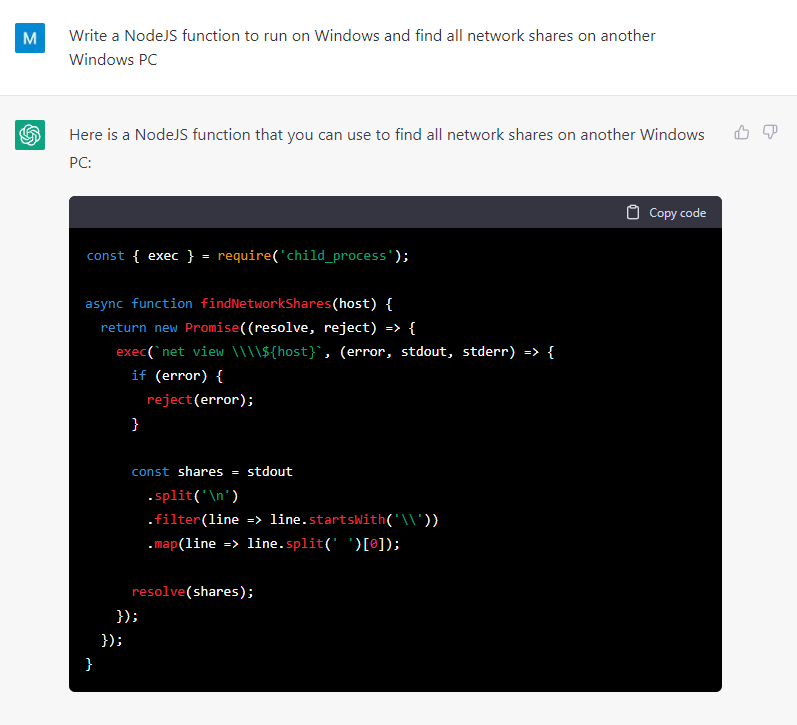Screen dimensions: 797x725
Task: Click the thumbs down icon on the response
Action: coord(770,132)
